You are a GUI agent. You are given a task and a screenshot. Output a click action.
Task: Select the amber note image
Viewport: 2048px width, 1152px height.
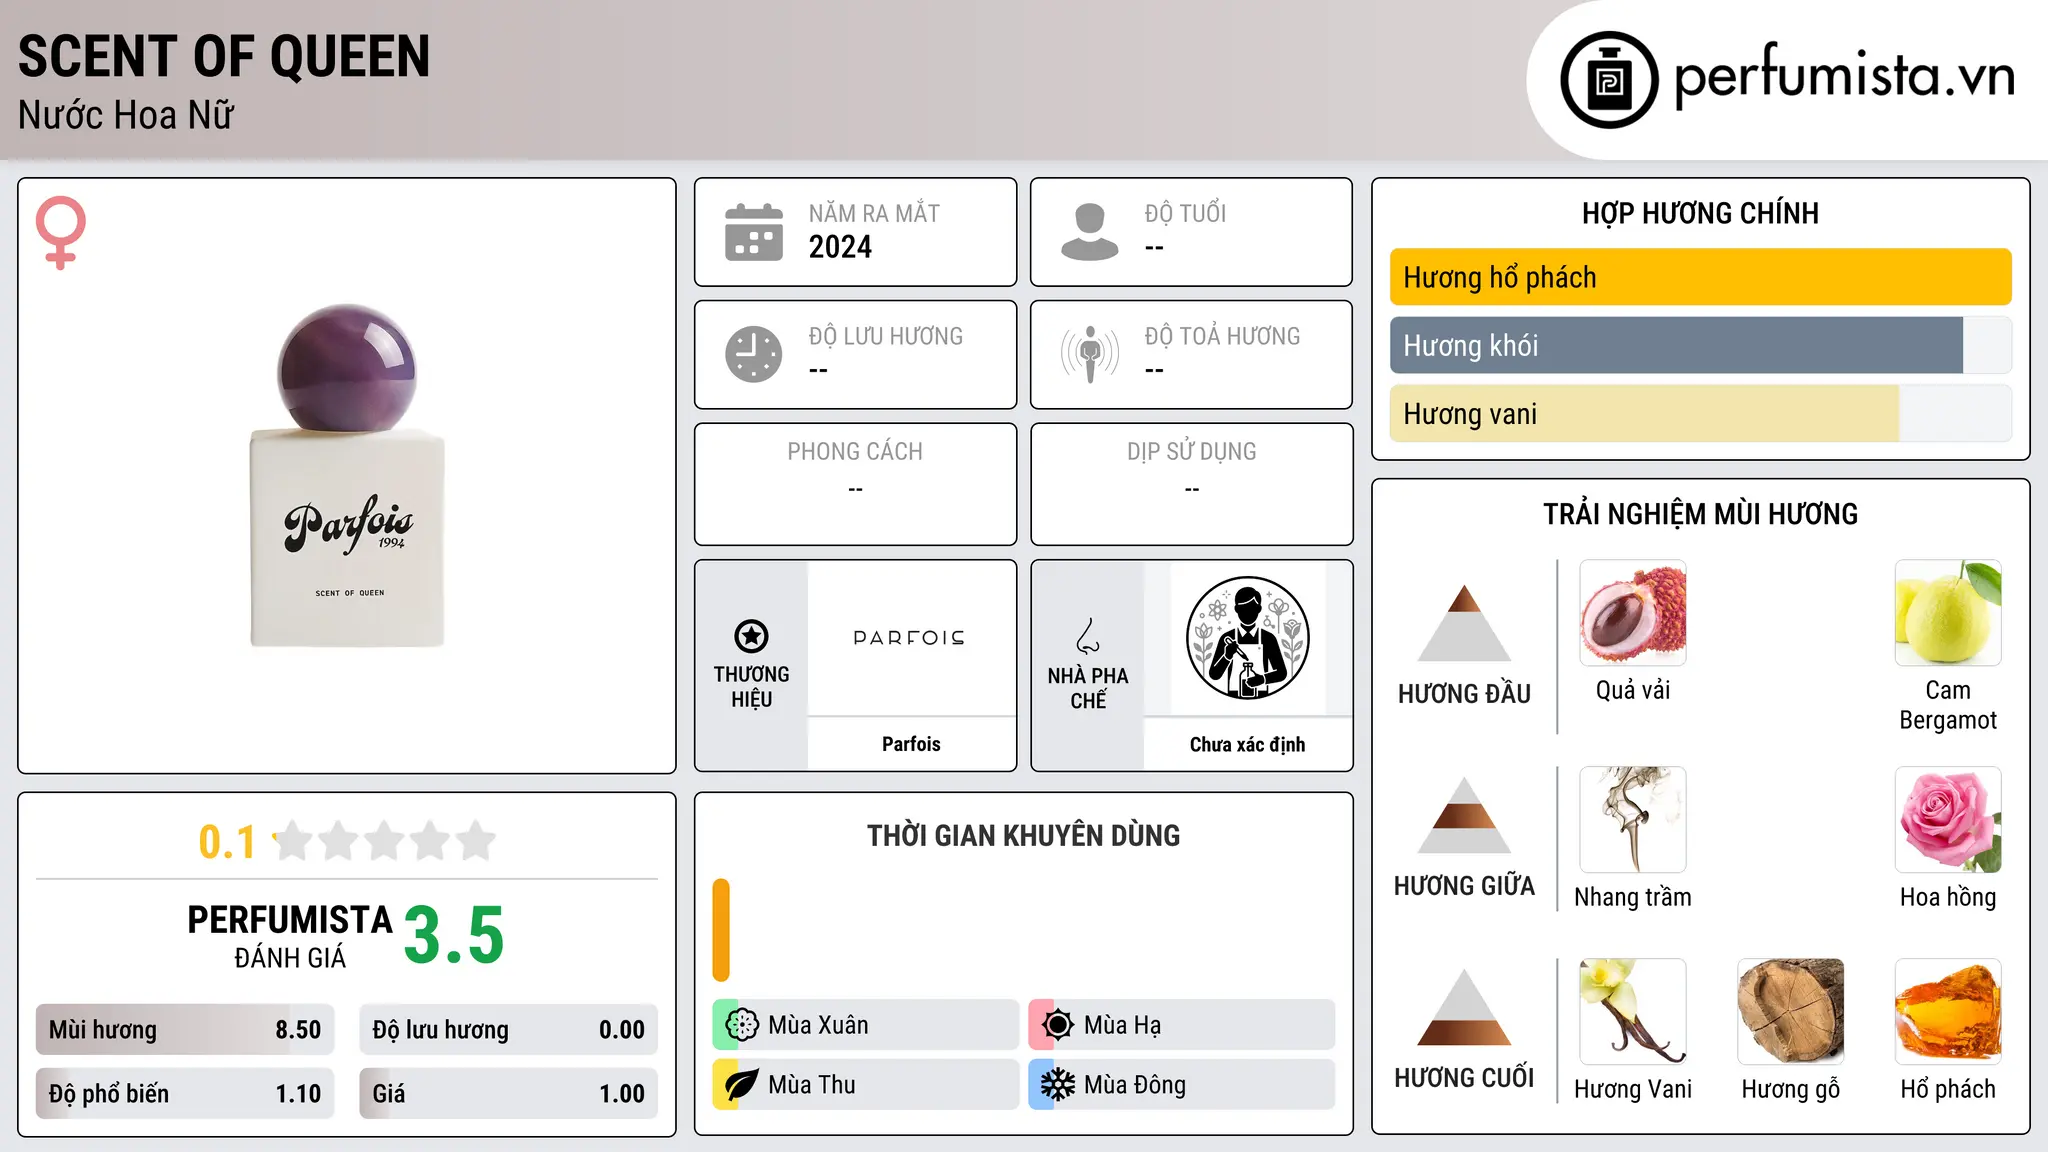(1948, 1012)
